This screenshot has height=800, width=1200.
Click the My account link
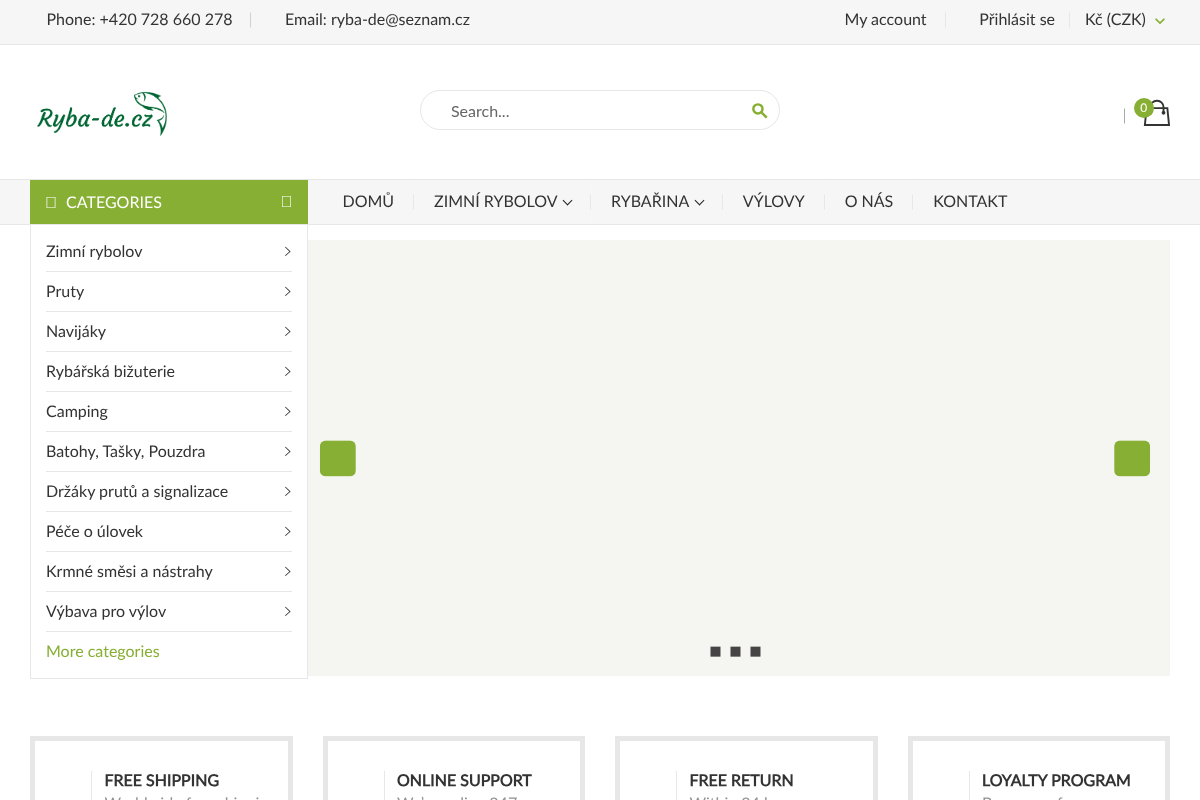[886, 19]
